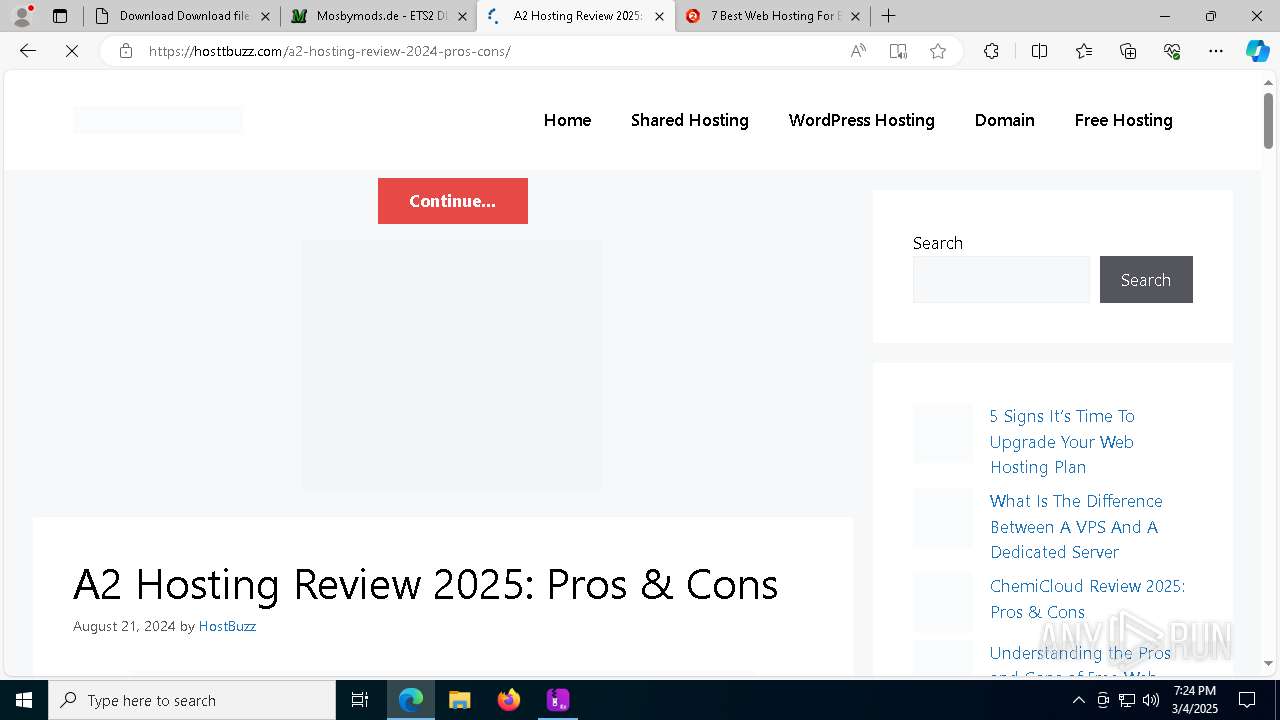The height and width of the screenshot is (720, 1280).
Task: Open 5 Signs It's Time To Upgrade article
Action: (1062, 442)
